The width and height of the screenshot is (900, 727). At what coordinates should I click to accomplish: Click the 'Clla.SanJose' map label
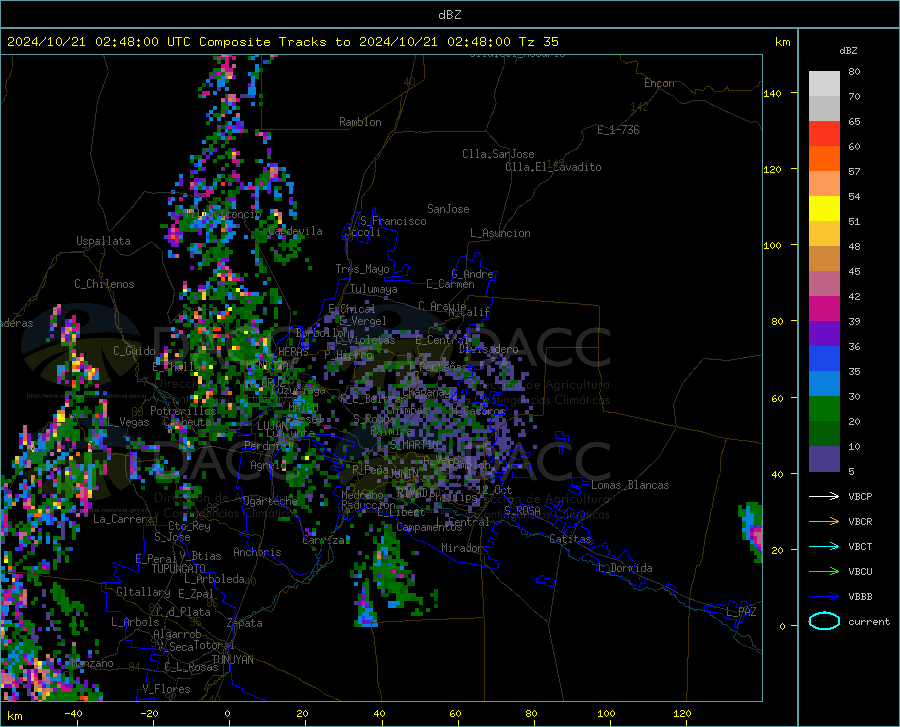(498, 154)
